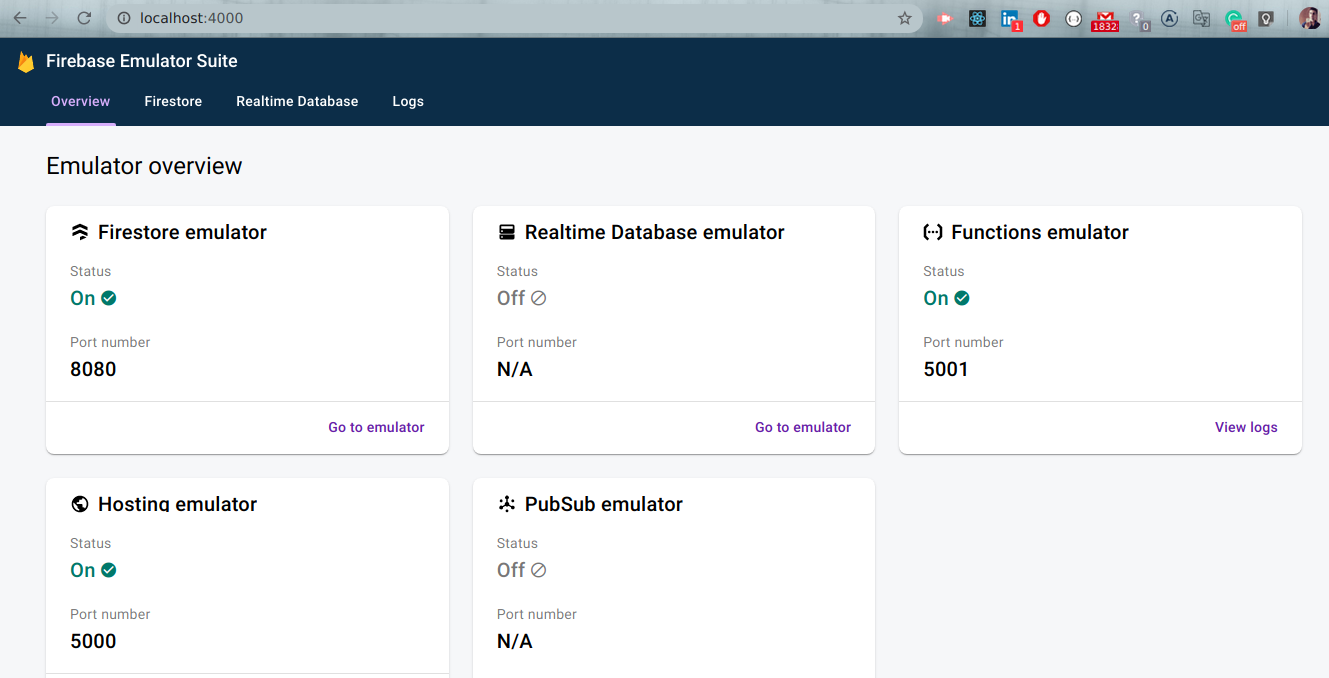Open the LinkedIn extension icon
The width and height of the screenshot is (1329, 678).
[x=1010, y=19]
